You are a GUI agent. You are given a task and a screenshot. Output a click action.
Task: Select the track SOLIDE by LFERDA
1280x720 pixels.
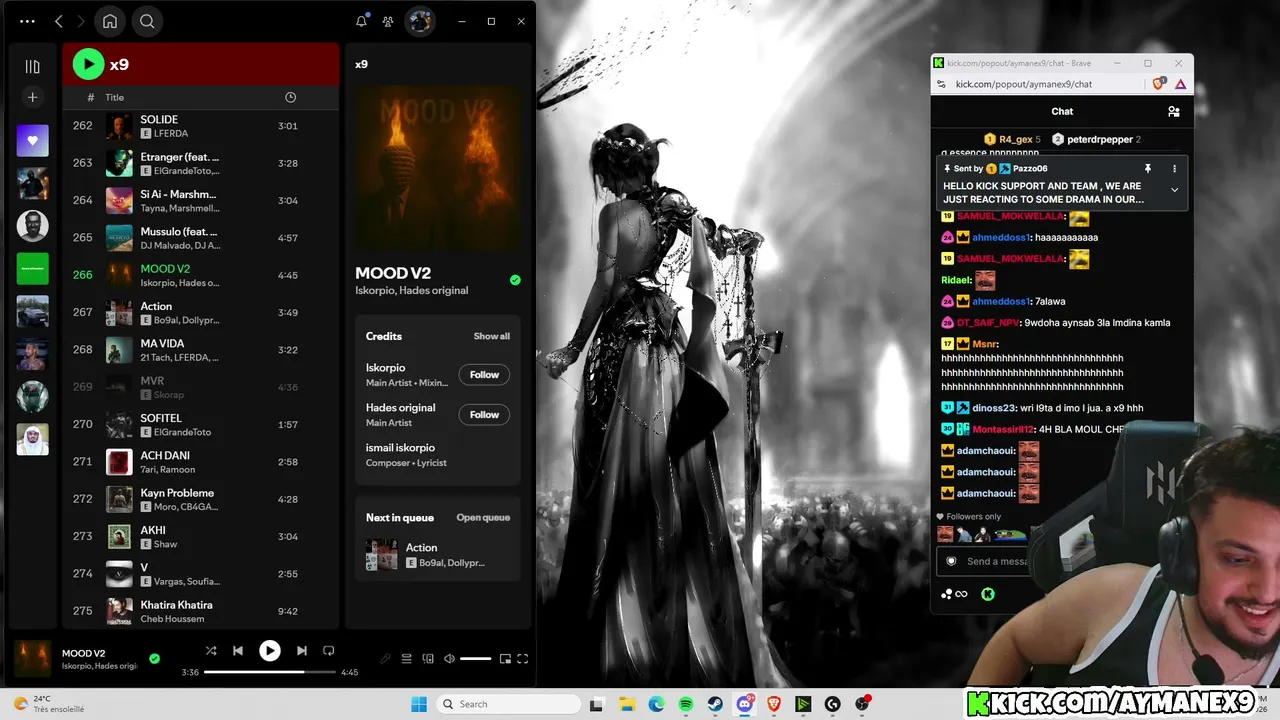[200, 126]
